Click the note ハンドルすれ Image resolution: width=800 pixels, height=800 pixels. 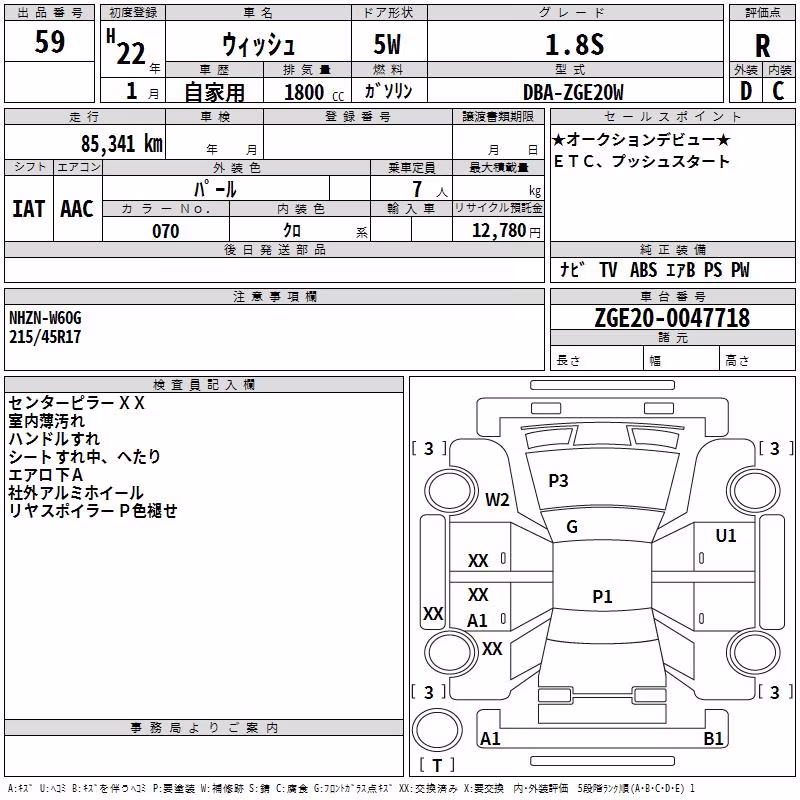[54, 439]
